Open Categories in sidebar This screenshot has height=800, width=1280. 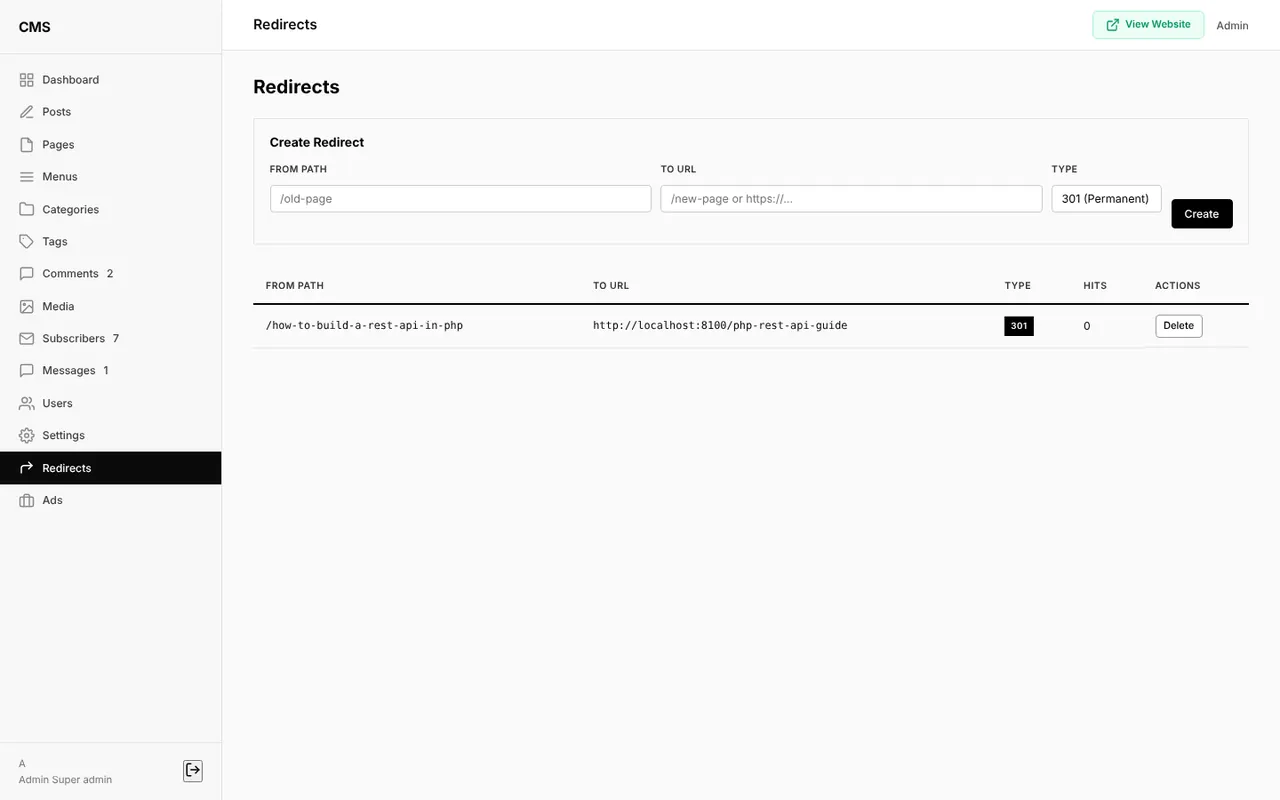click(110, 209)
